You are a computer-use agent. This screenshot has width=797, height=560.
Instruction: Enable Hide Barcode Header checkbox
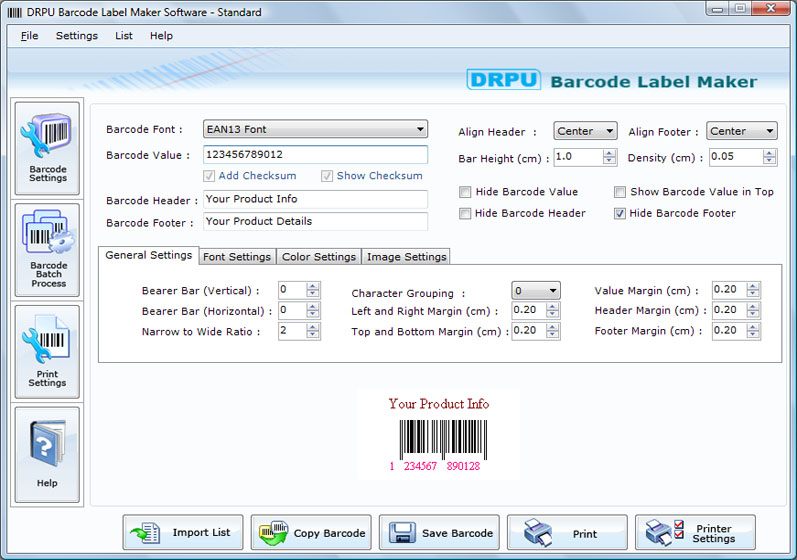tap(465, 213)
